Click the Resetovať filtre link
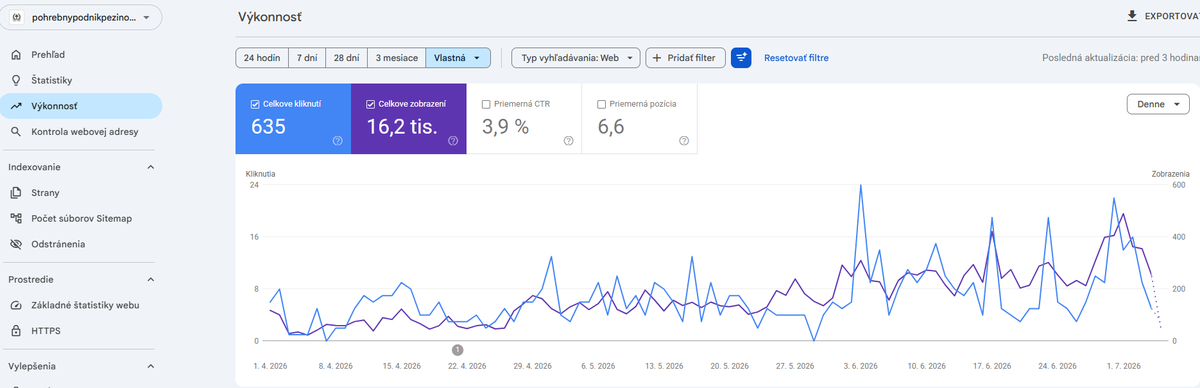The image size is (1200, 388). (x=796, y=58)
